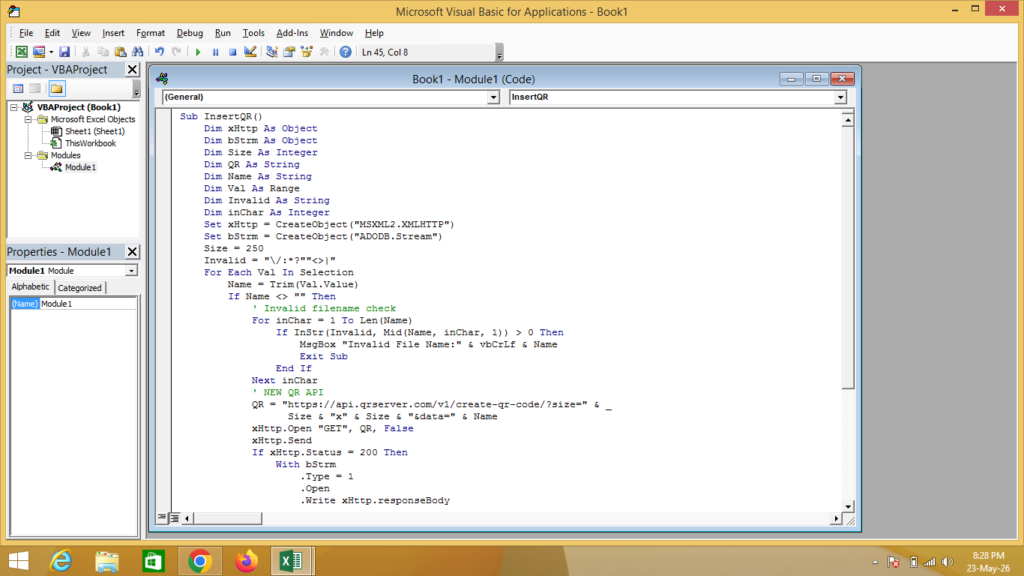This screenshot has height=576, width=1024.
Task: Open the File menu
Action: pyautogui.click(x=26, y=33)
